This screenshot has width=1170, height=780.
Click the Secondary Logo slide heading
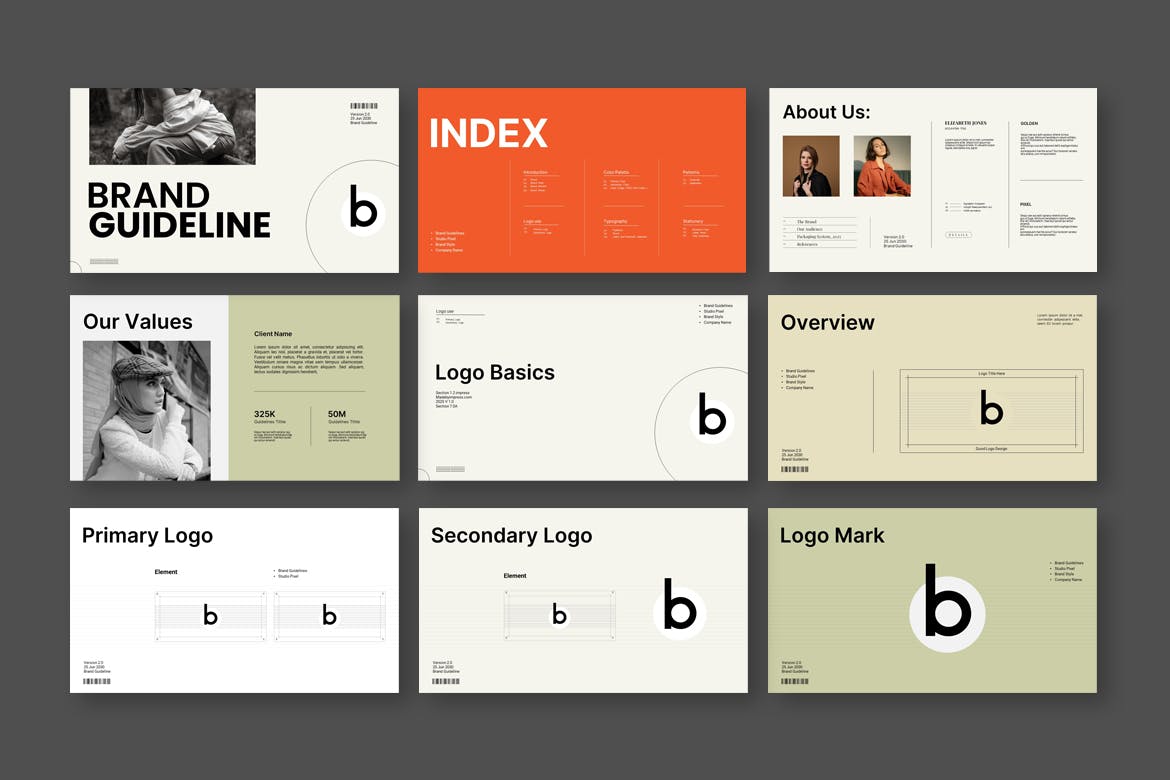click(511, 536)
